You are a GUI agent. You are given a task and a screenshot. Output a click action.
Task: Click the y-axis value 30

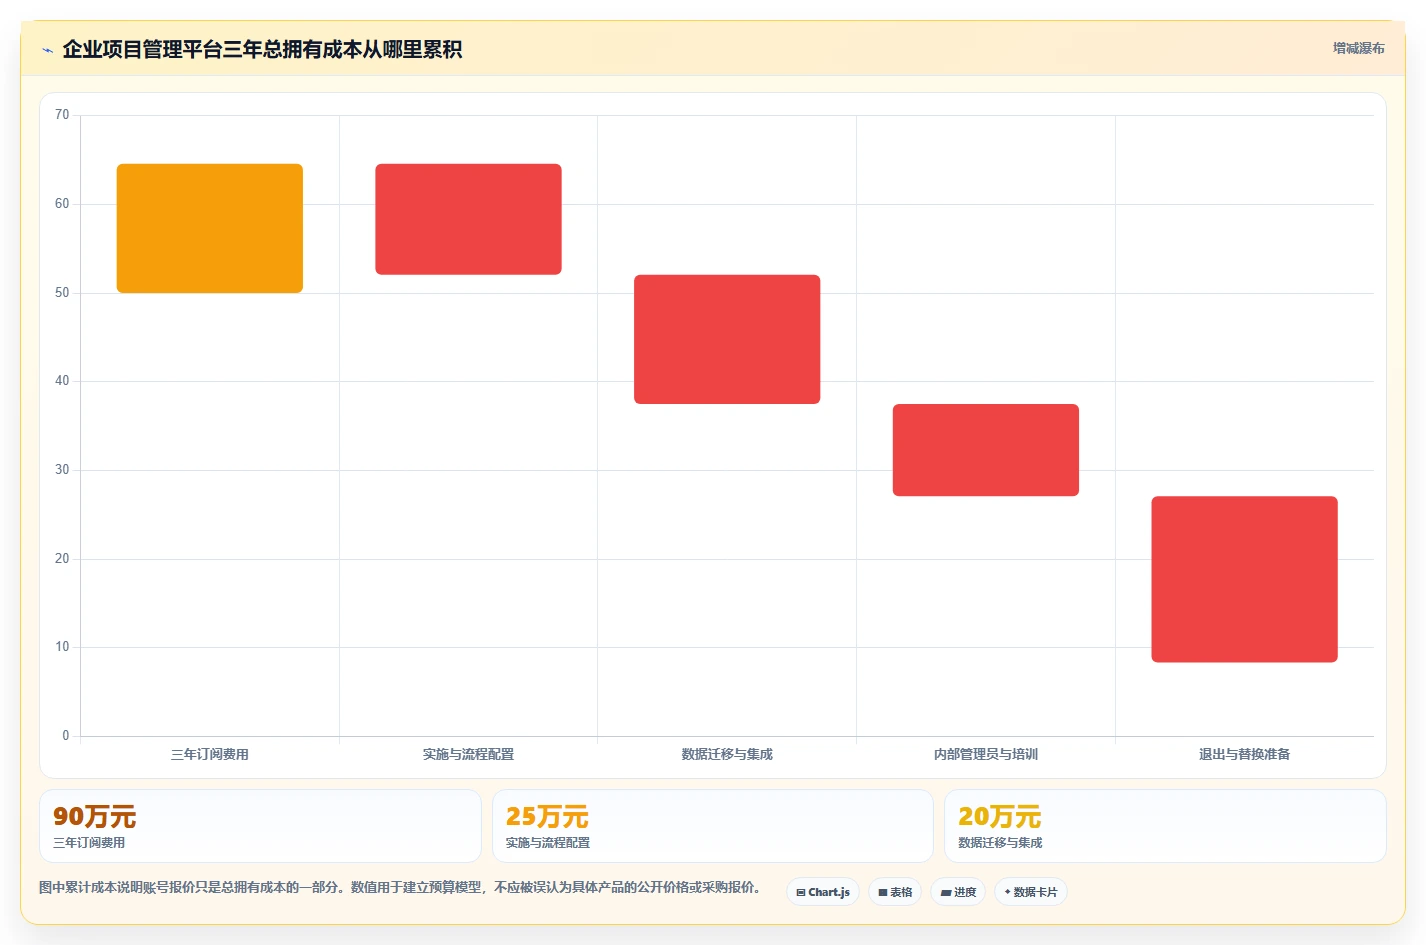coord(62,470)
